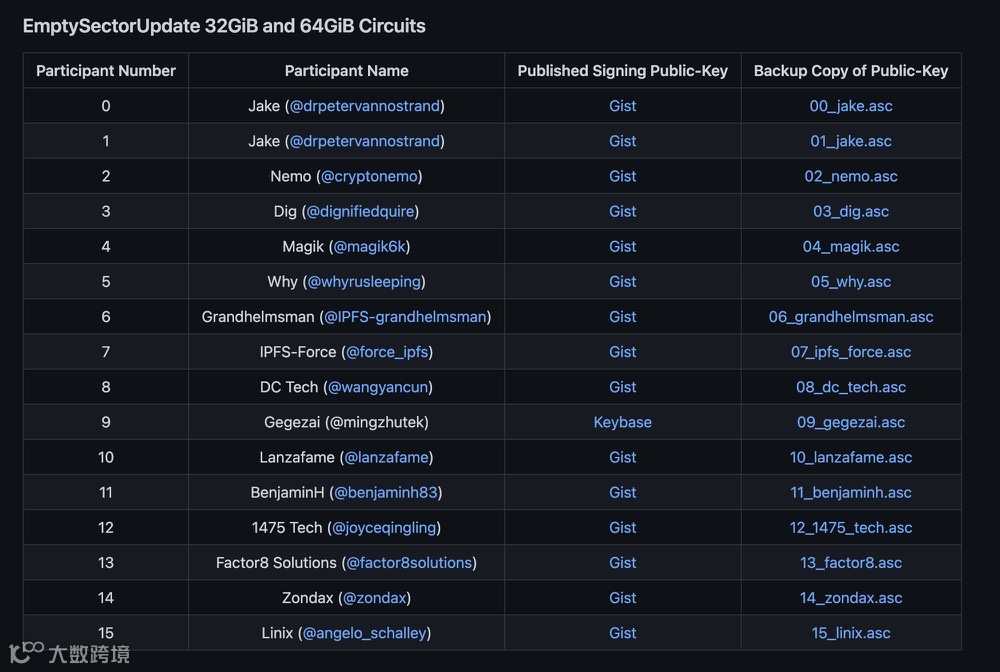Open the 08_dc_tech.asc file link
The width and height of the screenshot is (1000, 672).
pyautogui.click(x=851, y=387)
